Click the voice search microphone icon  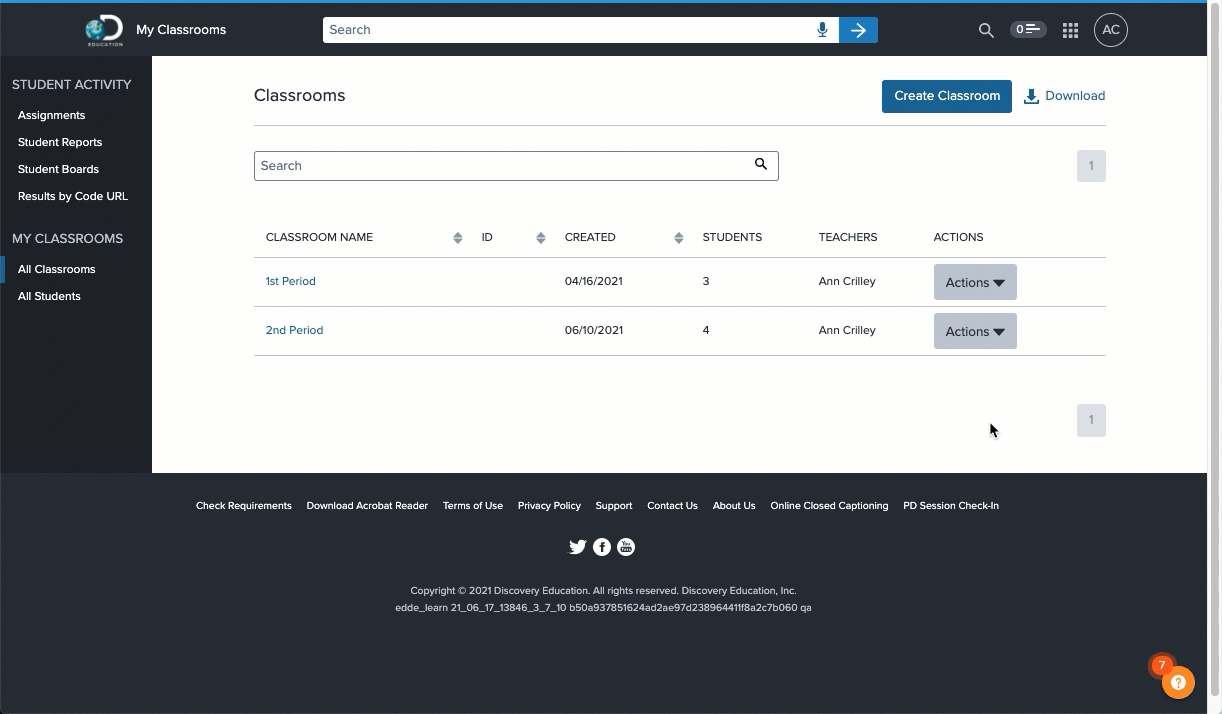[x=822, y=29]
